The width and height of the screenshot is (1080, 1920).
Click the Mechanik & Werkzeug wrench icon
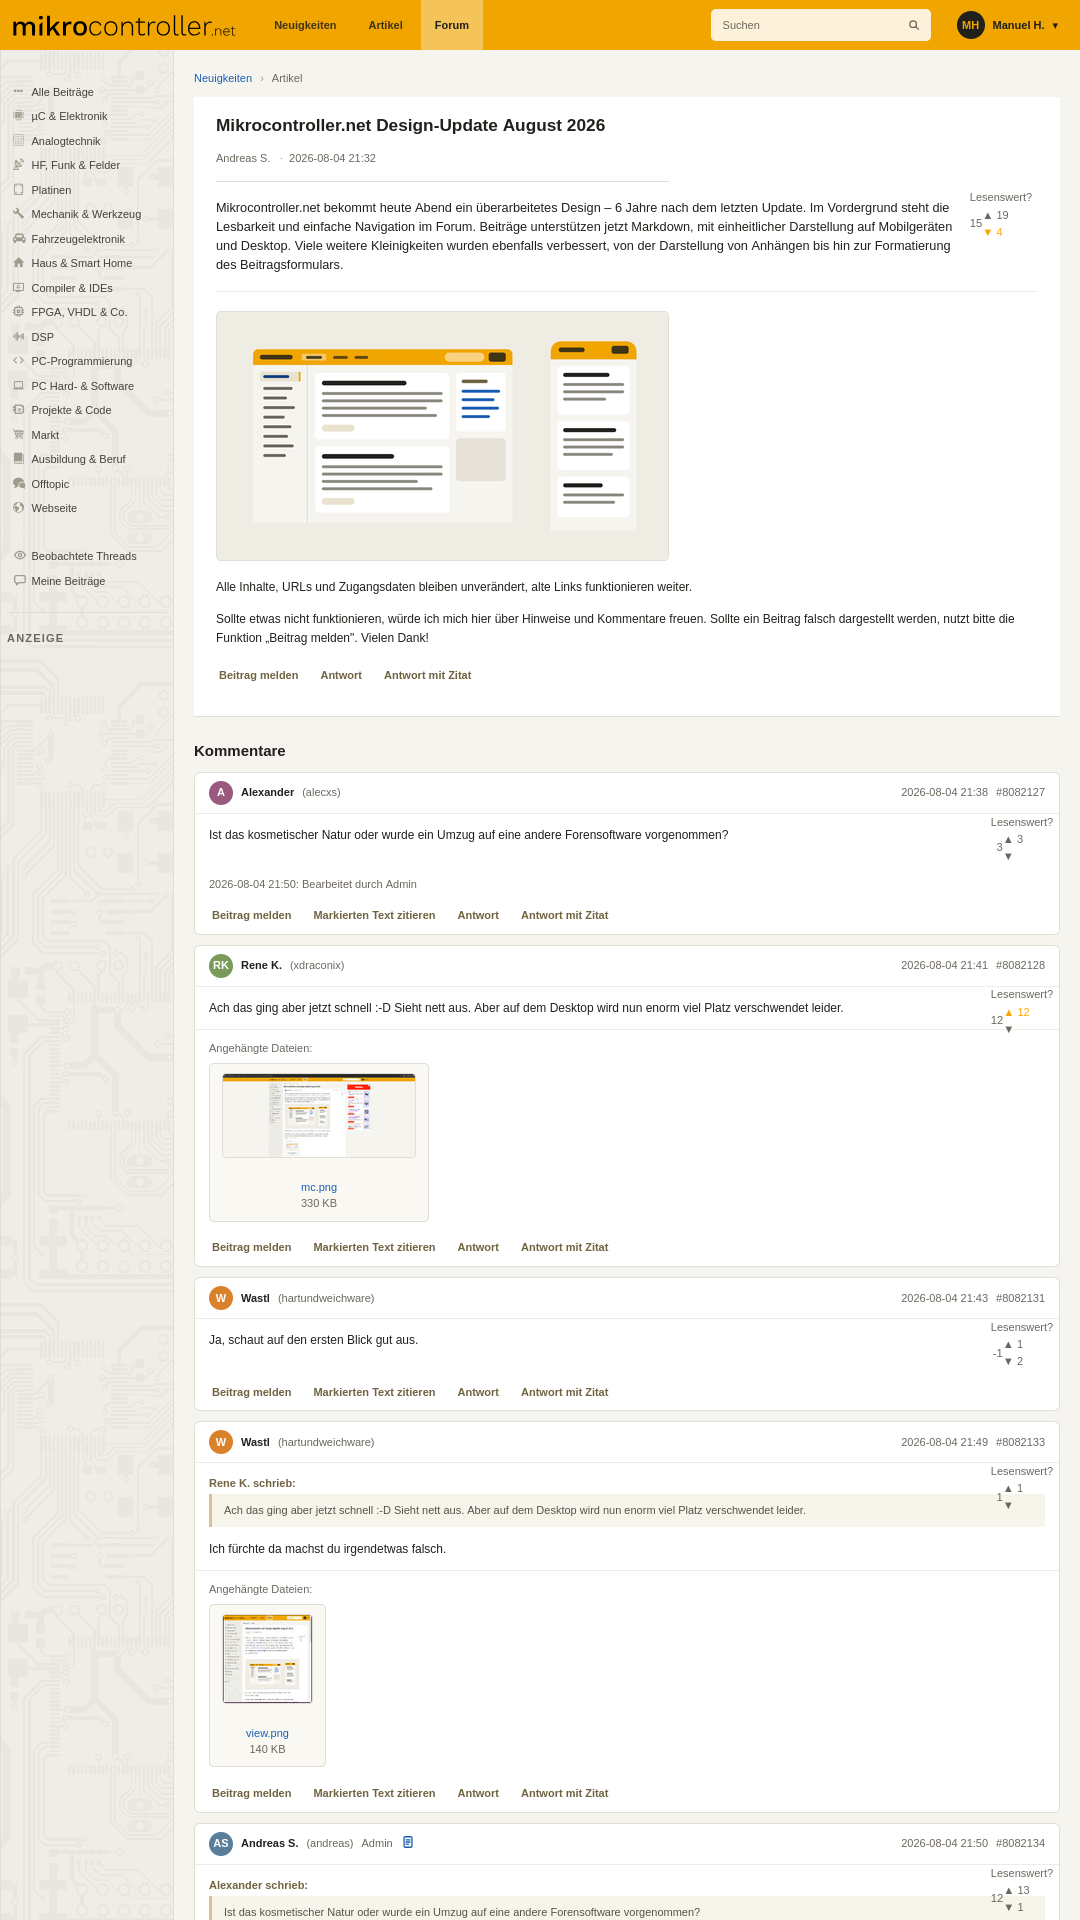[18, 214]
